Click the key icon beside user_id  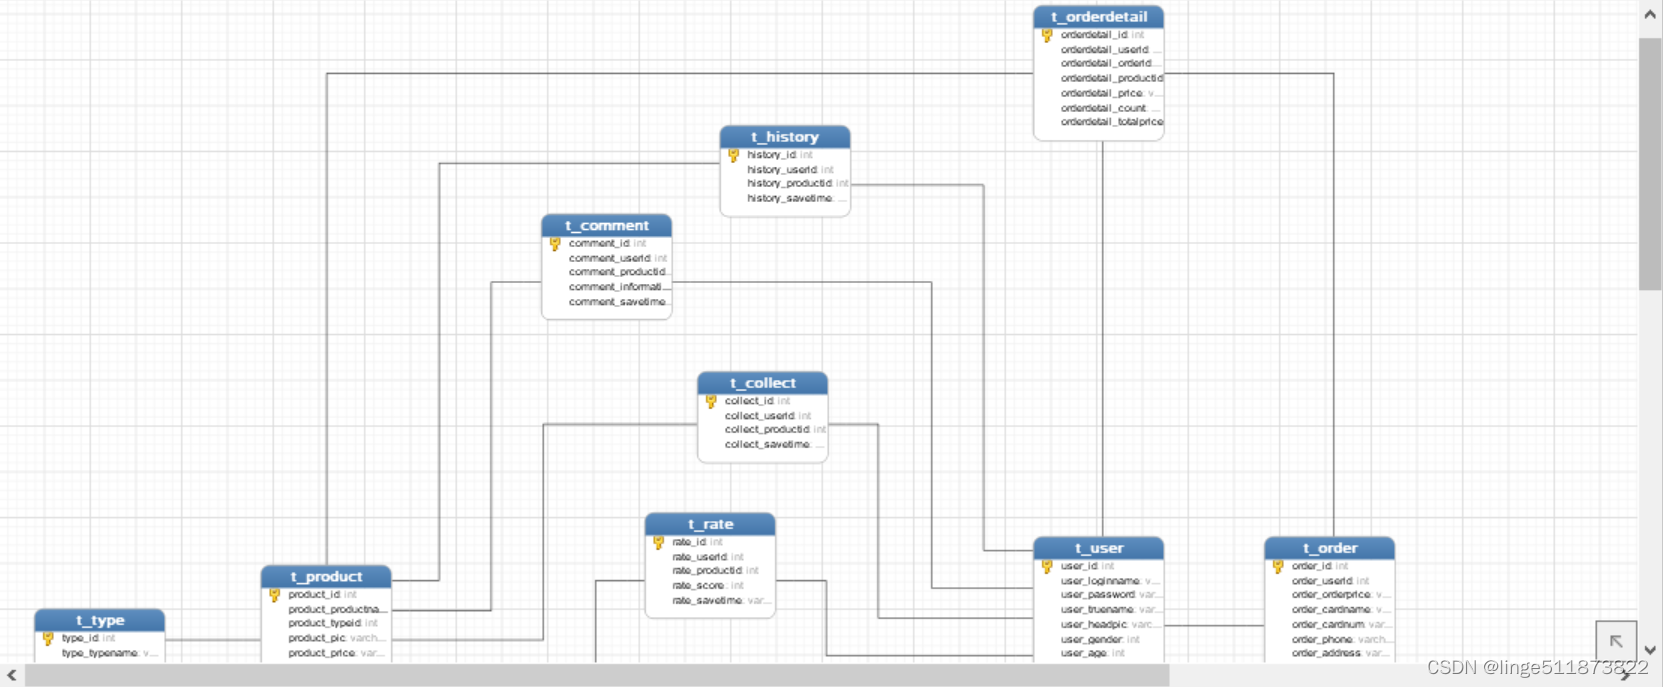1047,566
